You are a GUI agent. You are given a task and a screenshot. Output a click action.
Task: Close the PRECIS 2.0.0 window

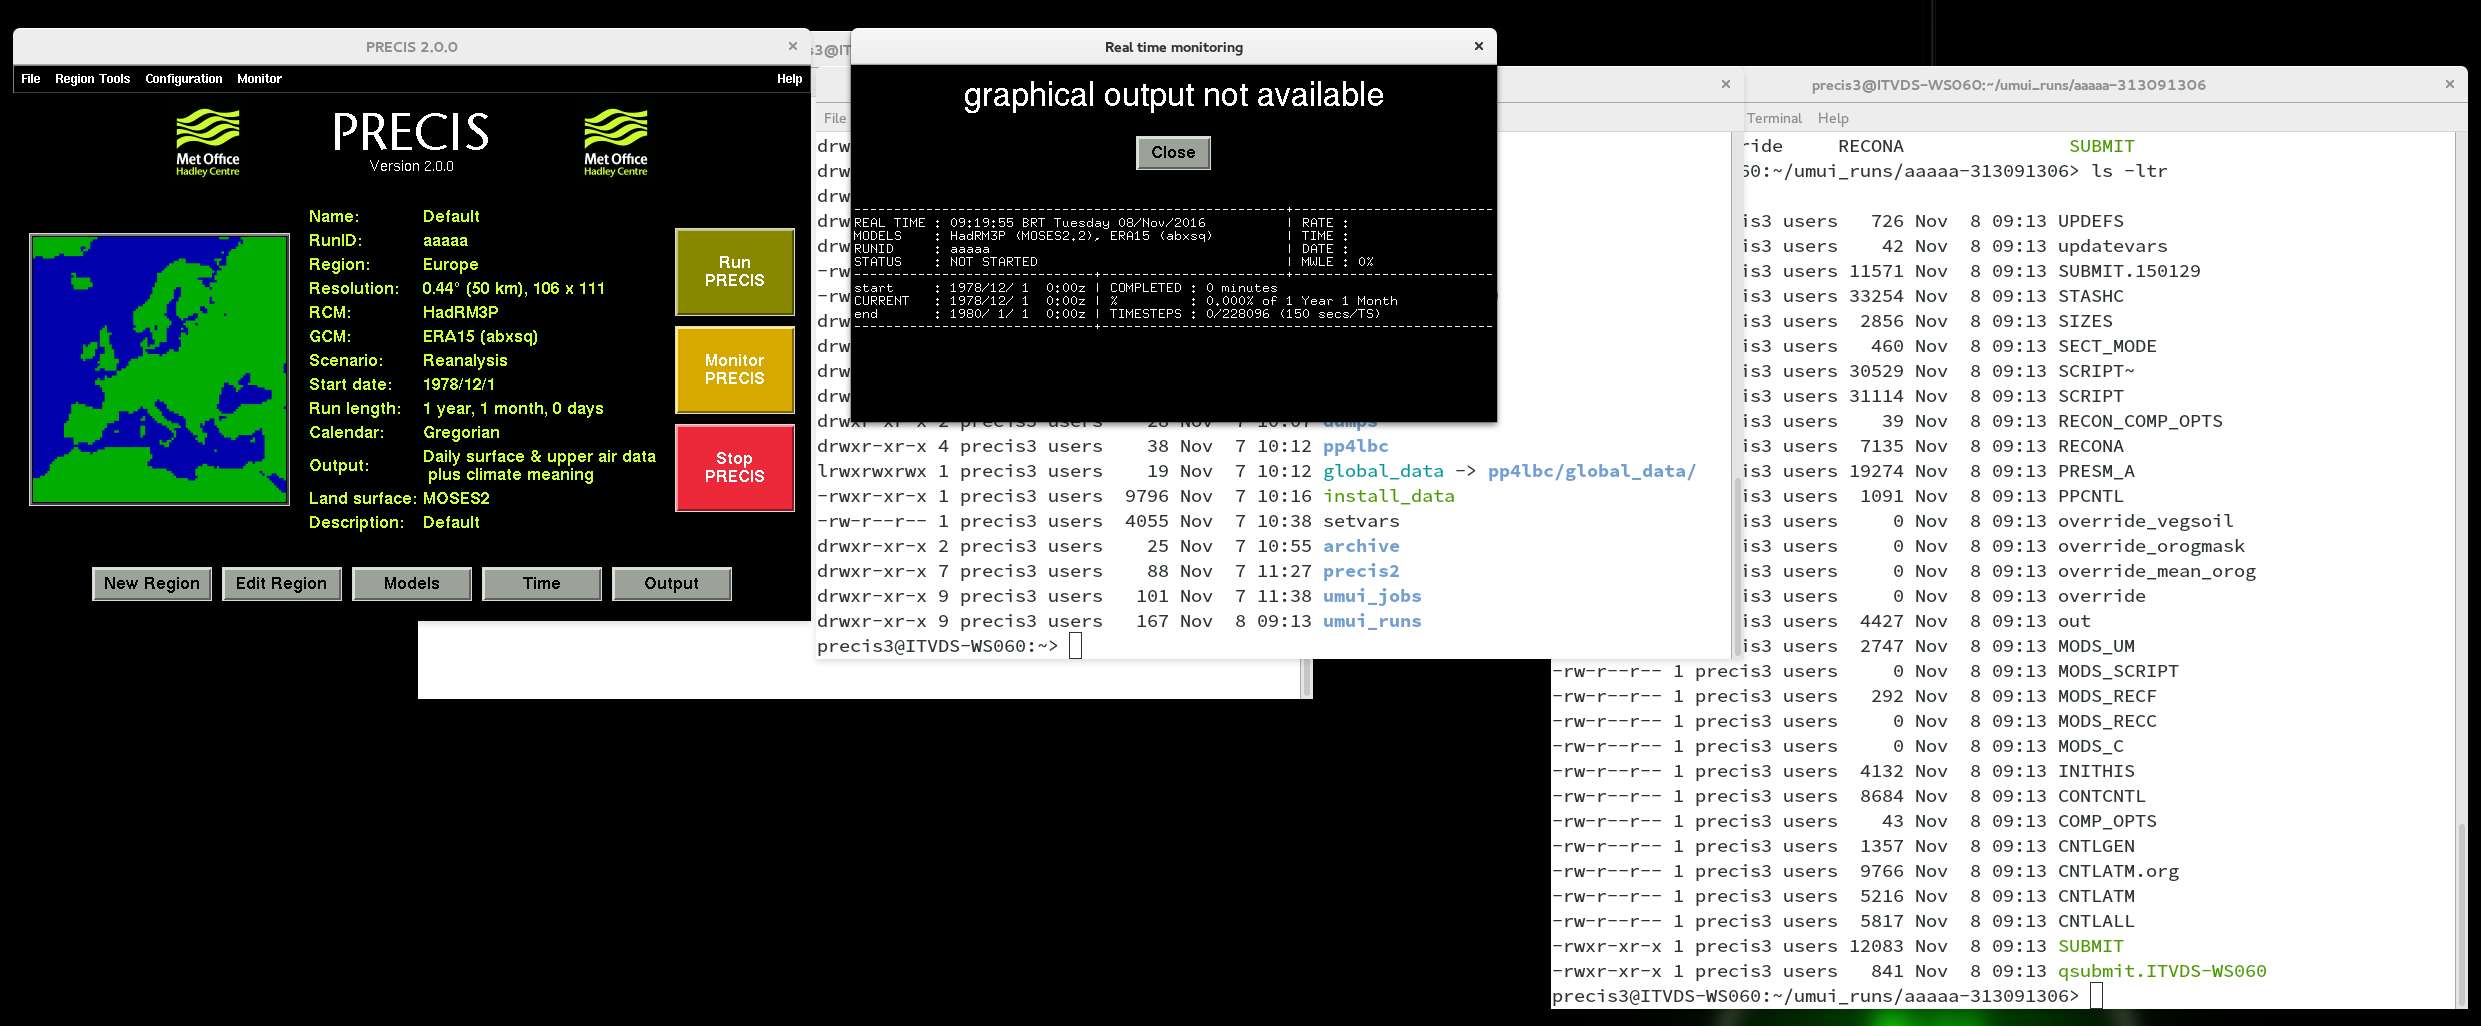point(793,46)
